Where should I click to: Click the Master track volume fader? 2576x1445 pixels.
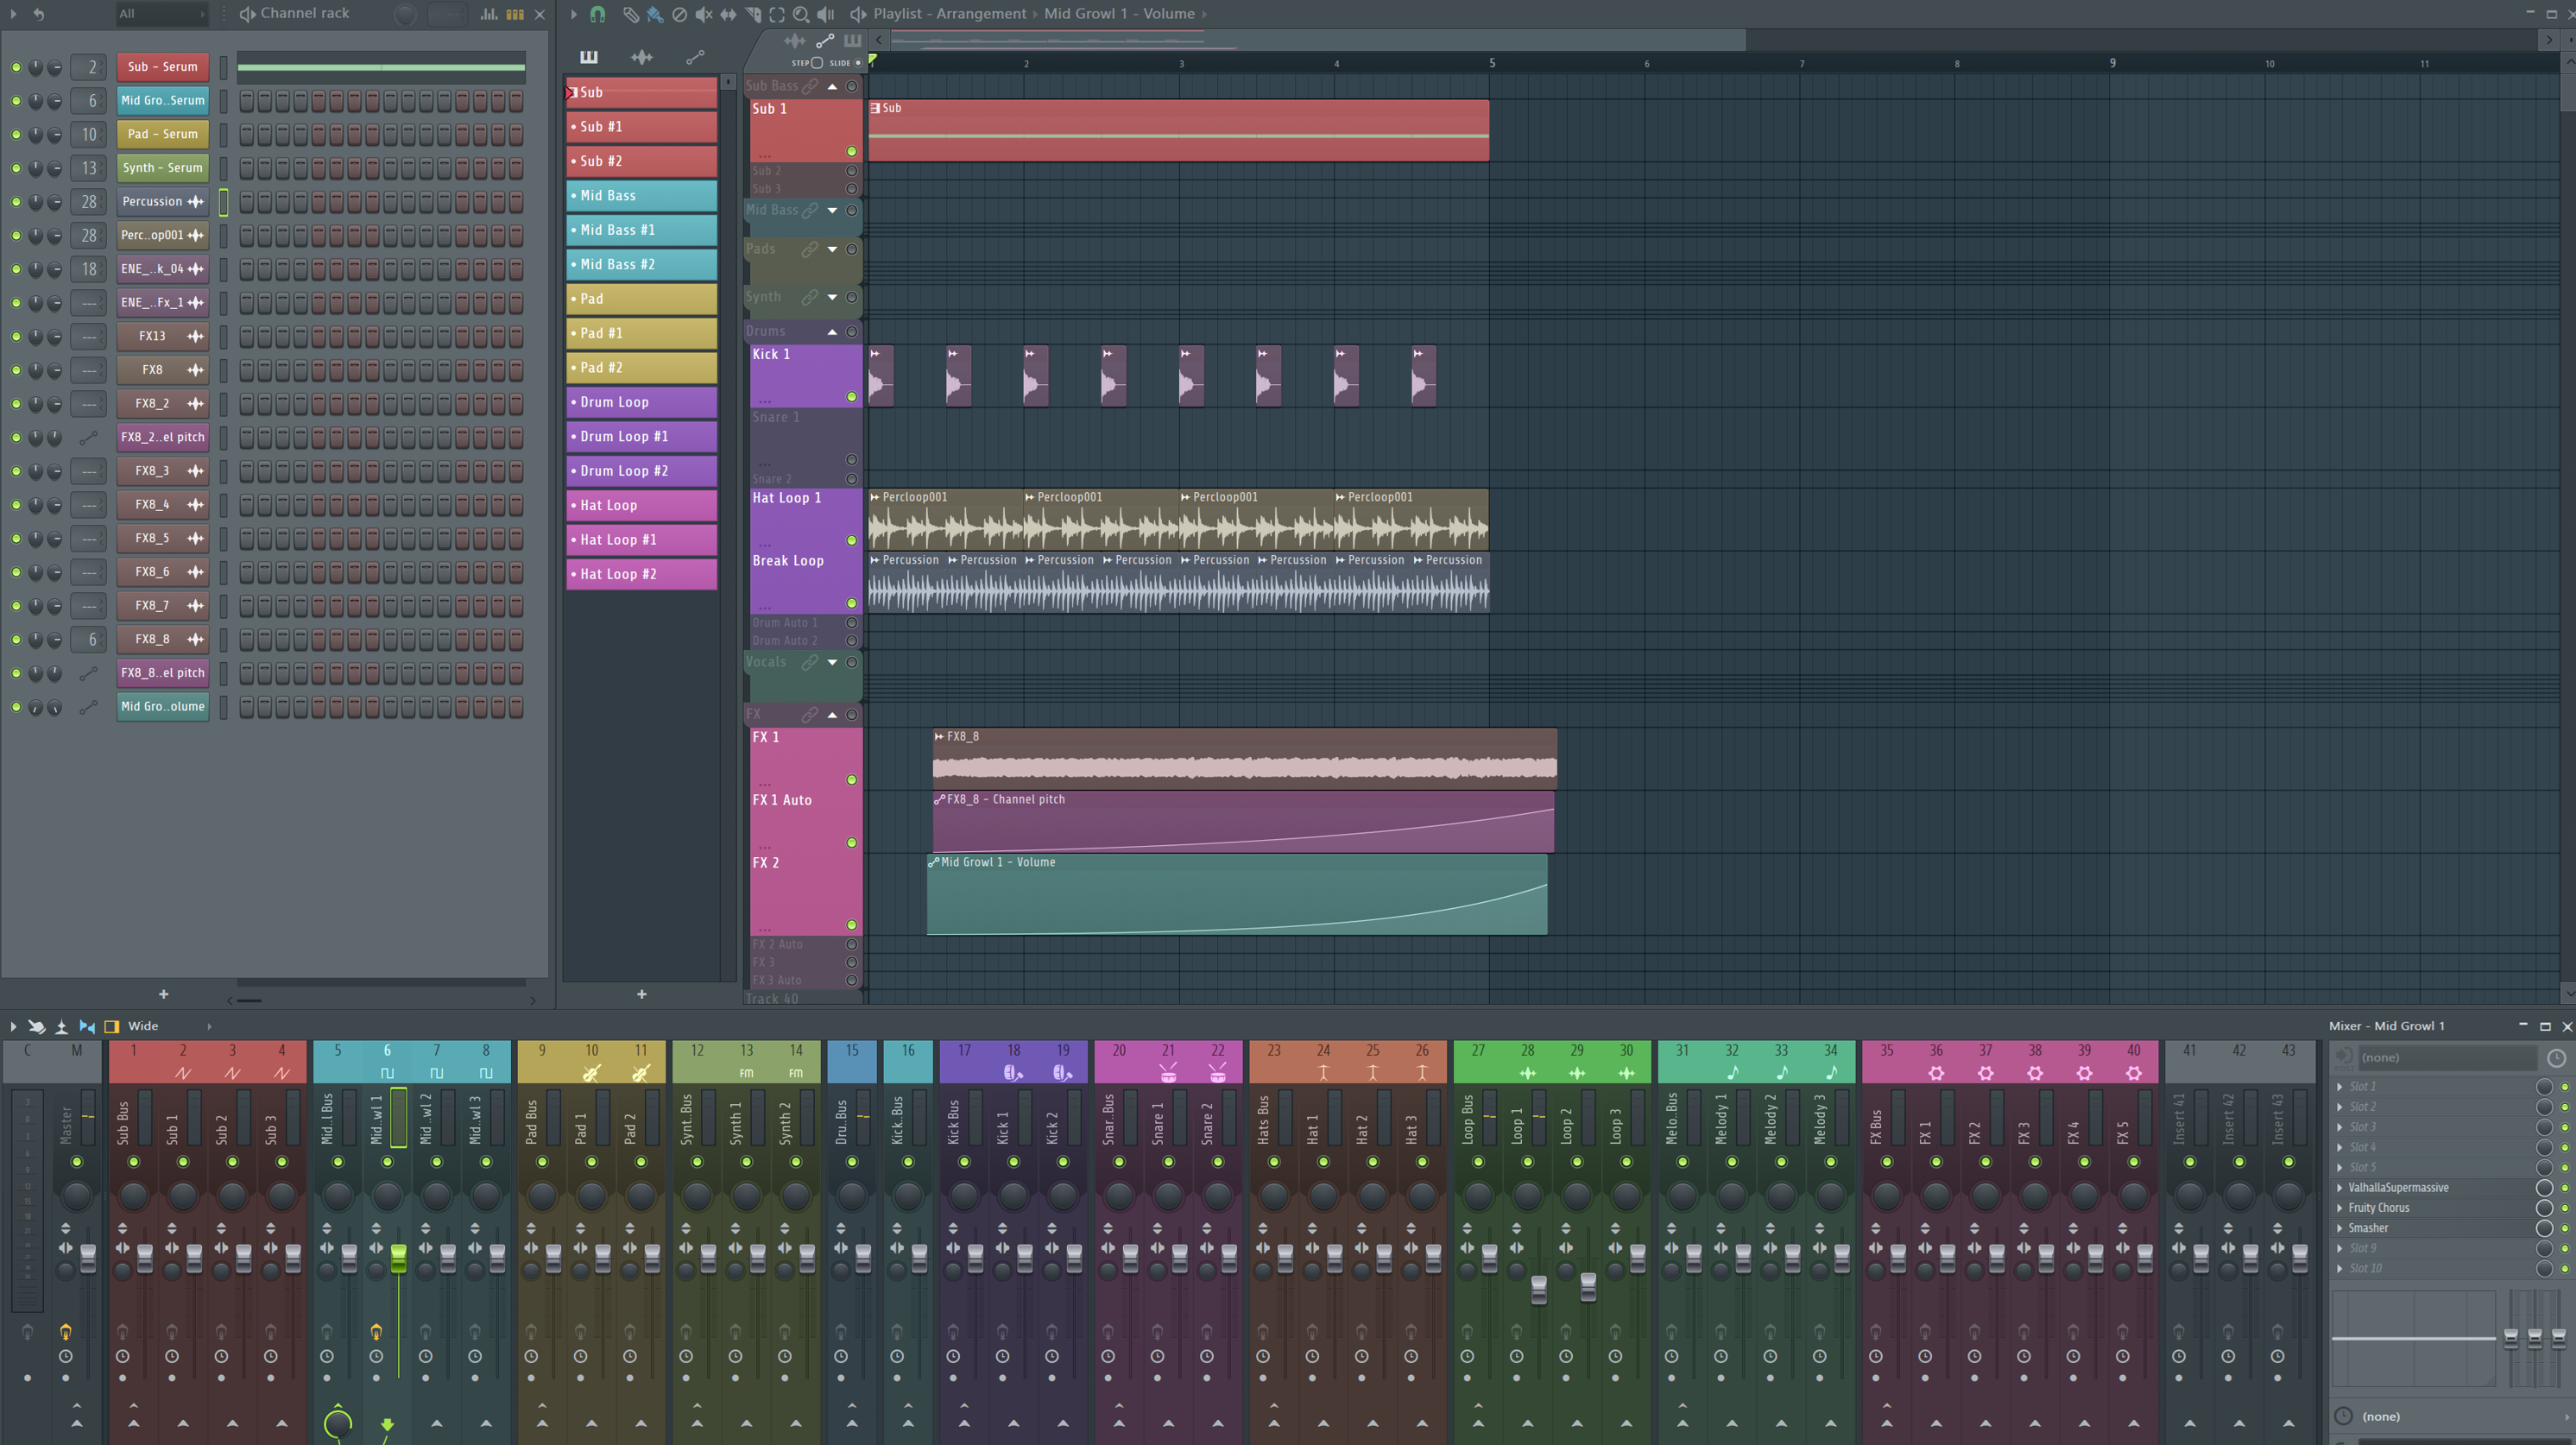[x=88, y=1258]
